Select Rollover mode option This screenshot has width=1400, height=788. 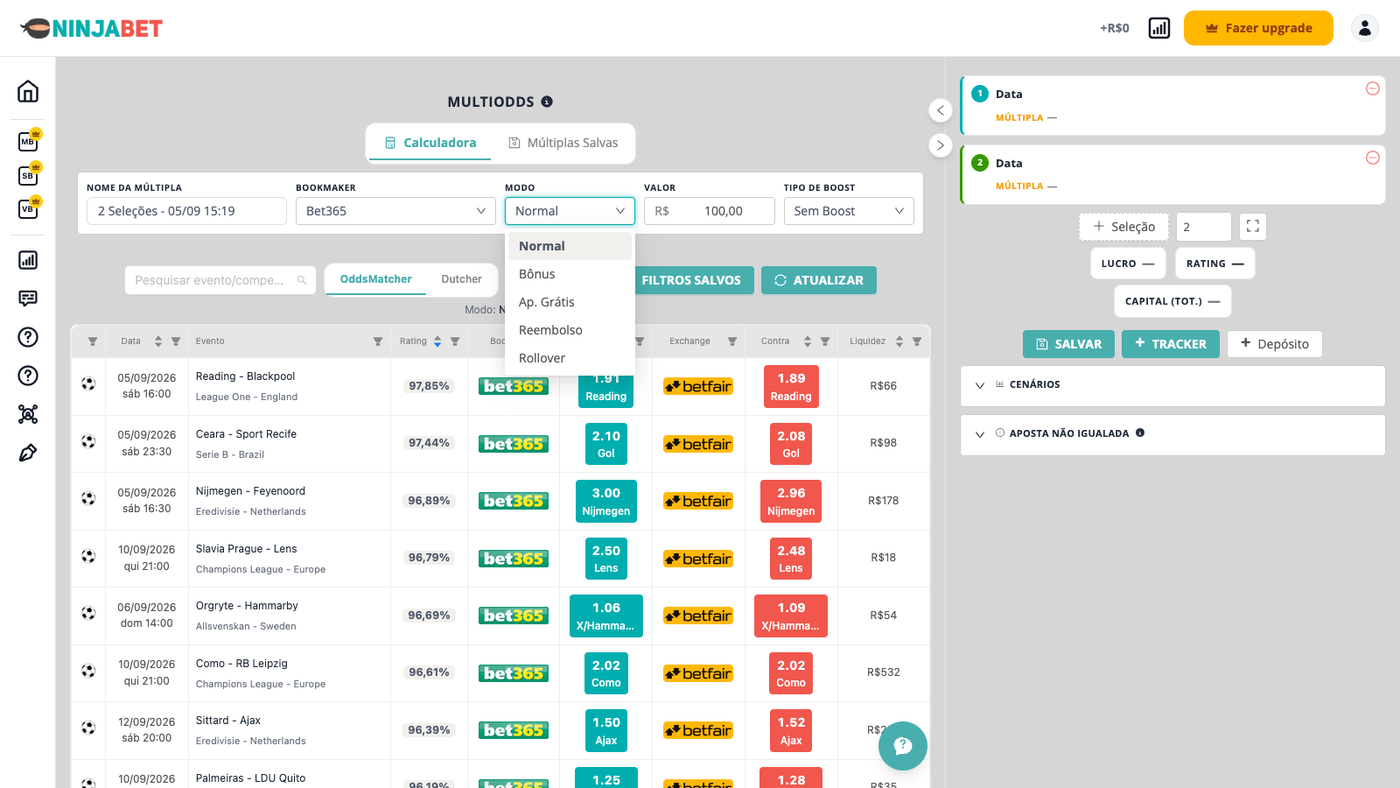coord(570,358)
